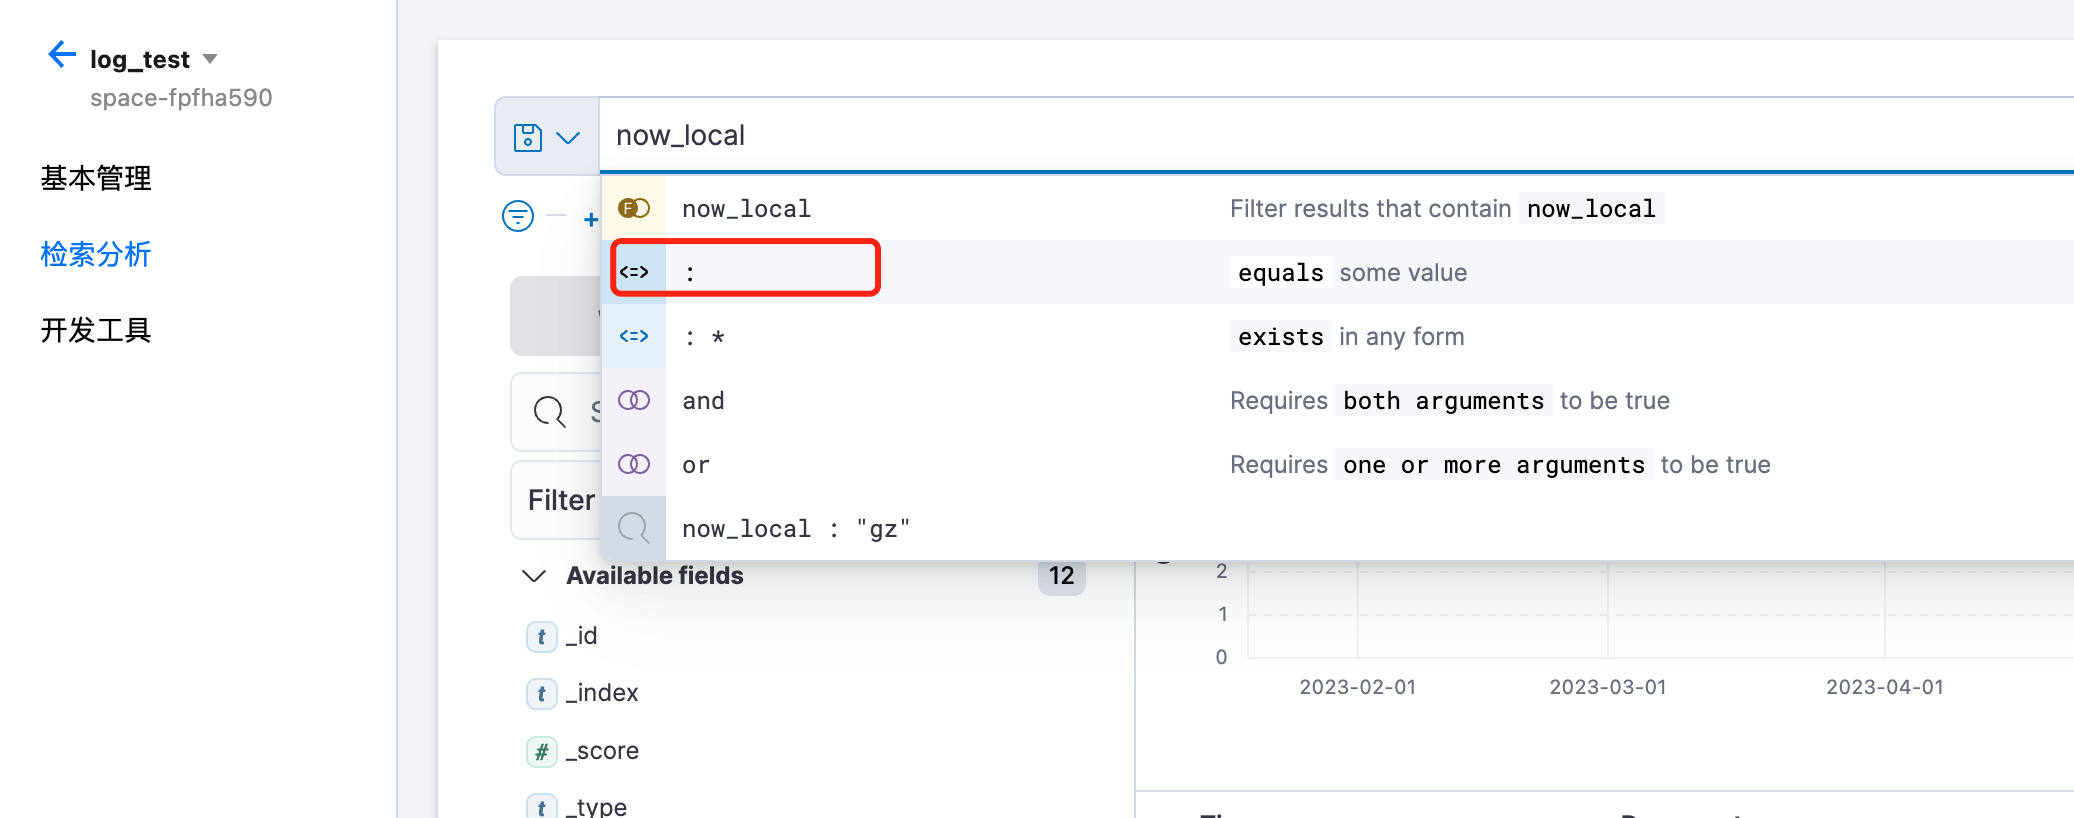Screen dimensions: 2074x818
Task: Click the _score field's number type icon
Action: 541,751
